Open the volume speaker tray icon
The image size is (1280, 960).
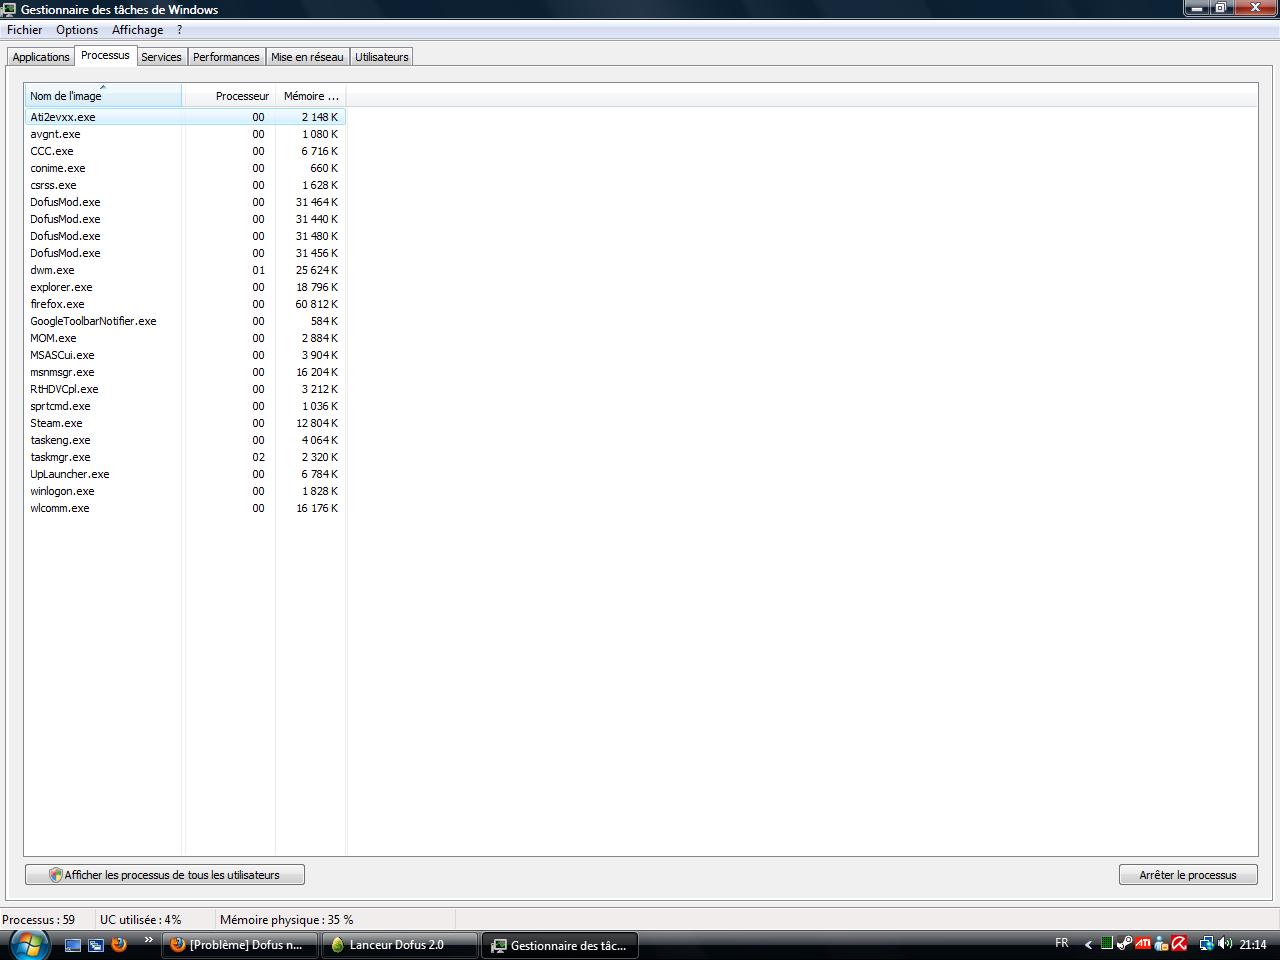1224,943
